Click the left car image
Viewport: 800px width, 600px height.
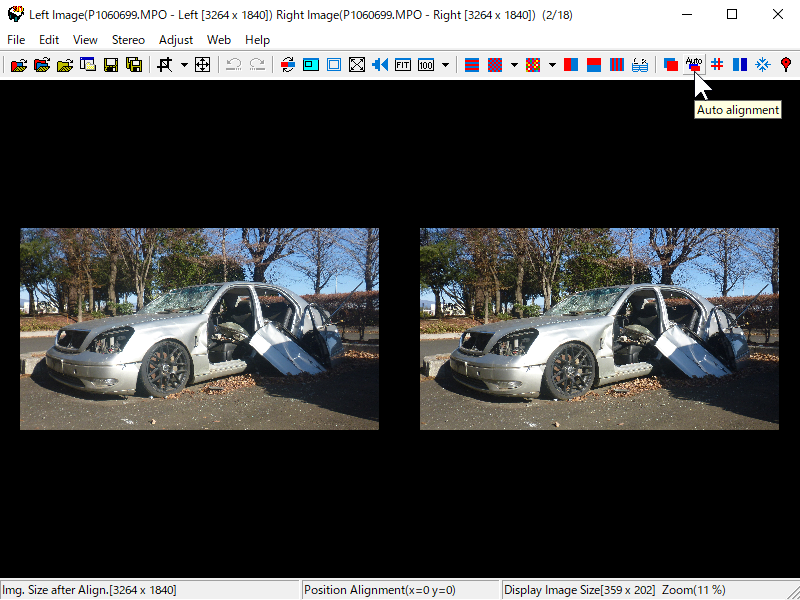(199, 329)
